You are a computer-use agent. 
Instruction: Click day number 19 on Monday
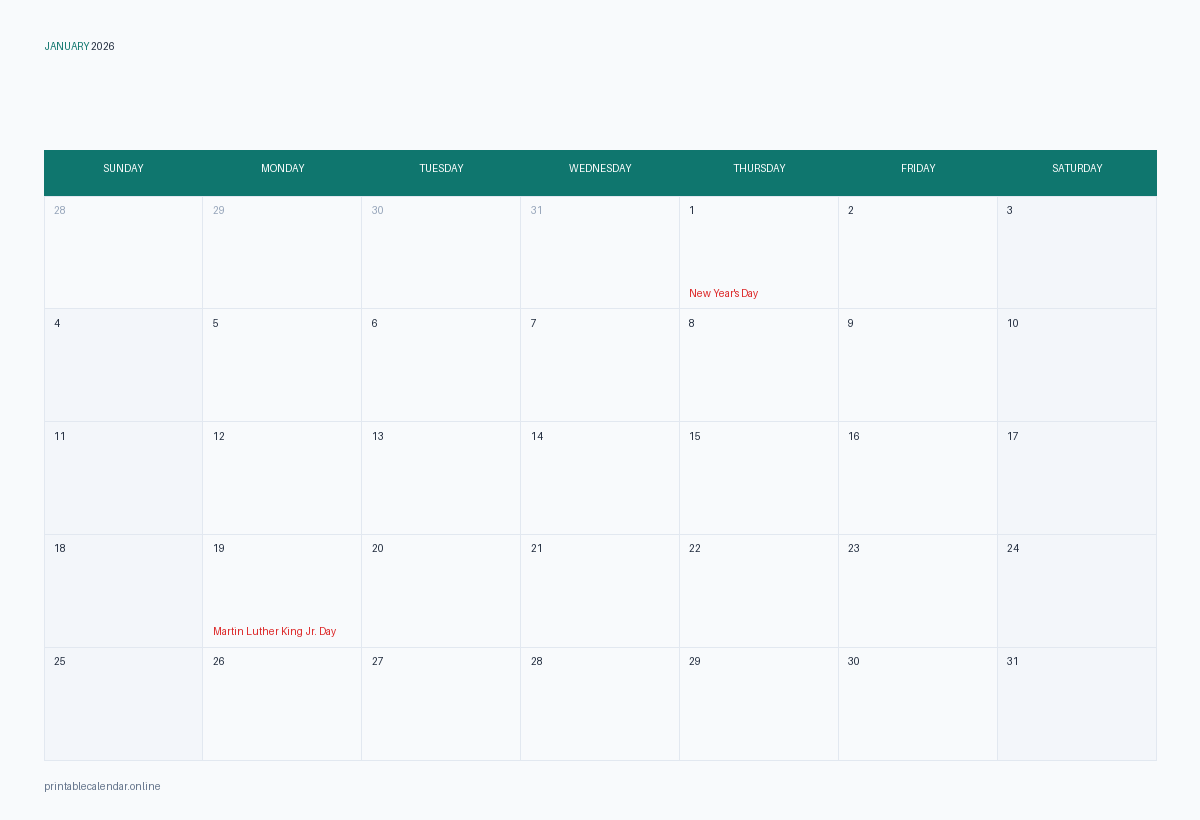click(219, 548)
